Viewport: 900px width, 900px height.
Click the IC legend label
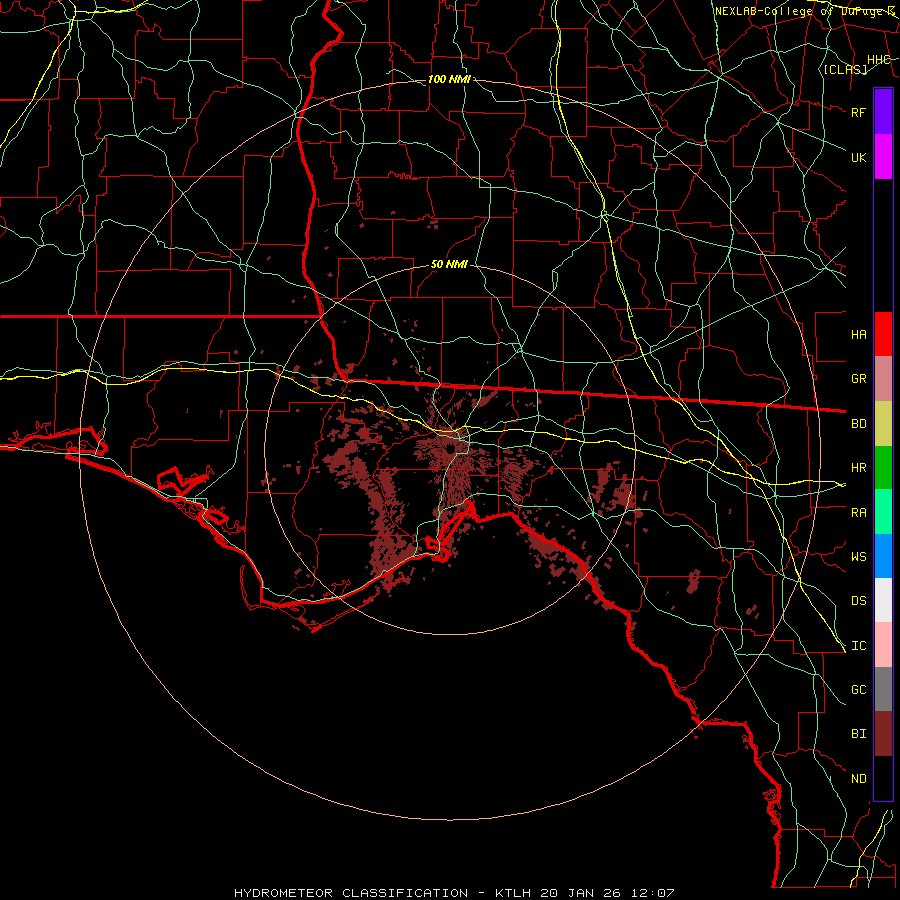(x=858, y=645)
